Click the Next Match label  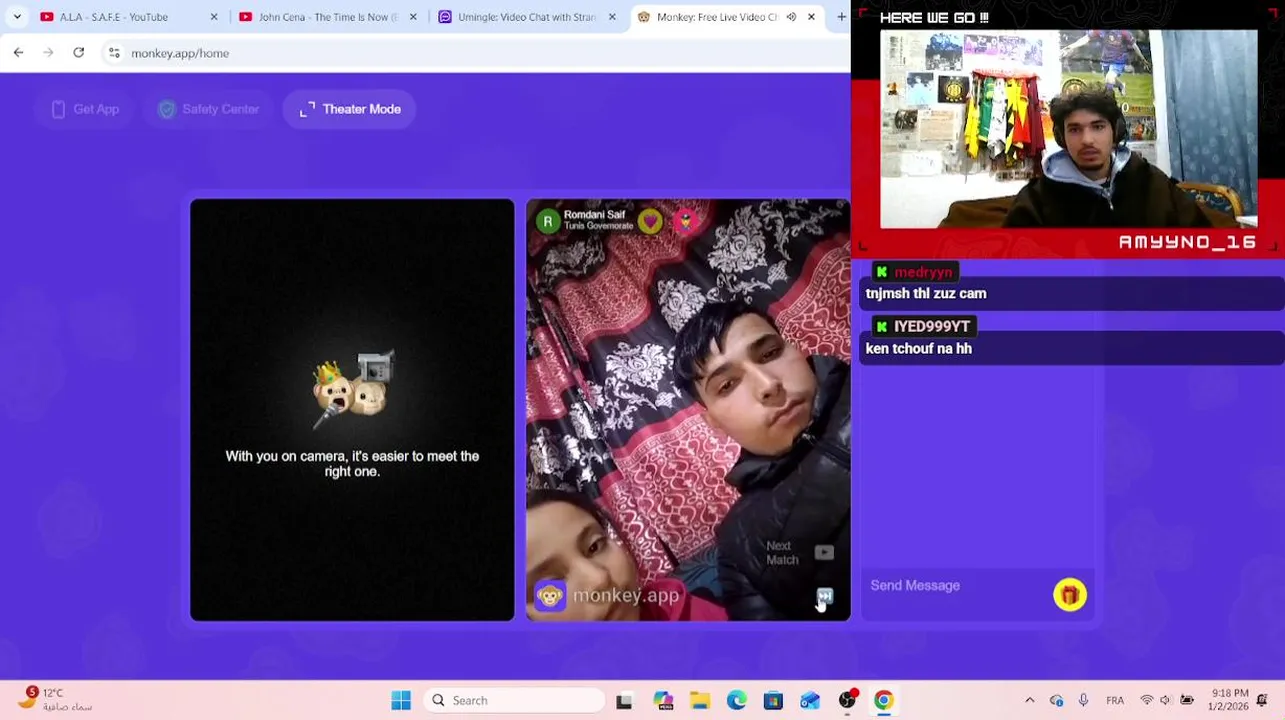(782, 553)
